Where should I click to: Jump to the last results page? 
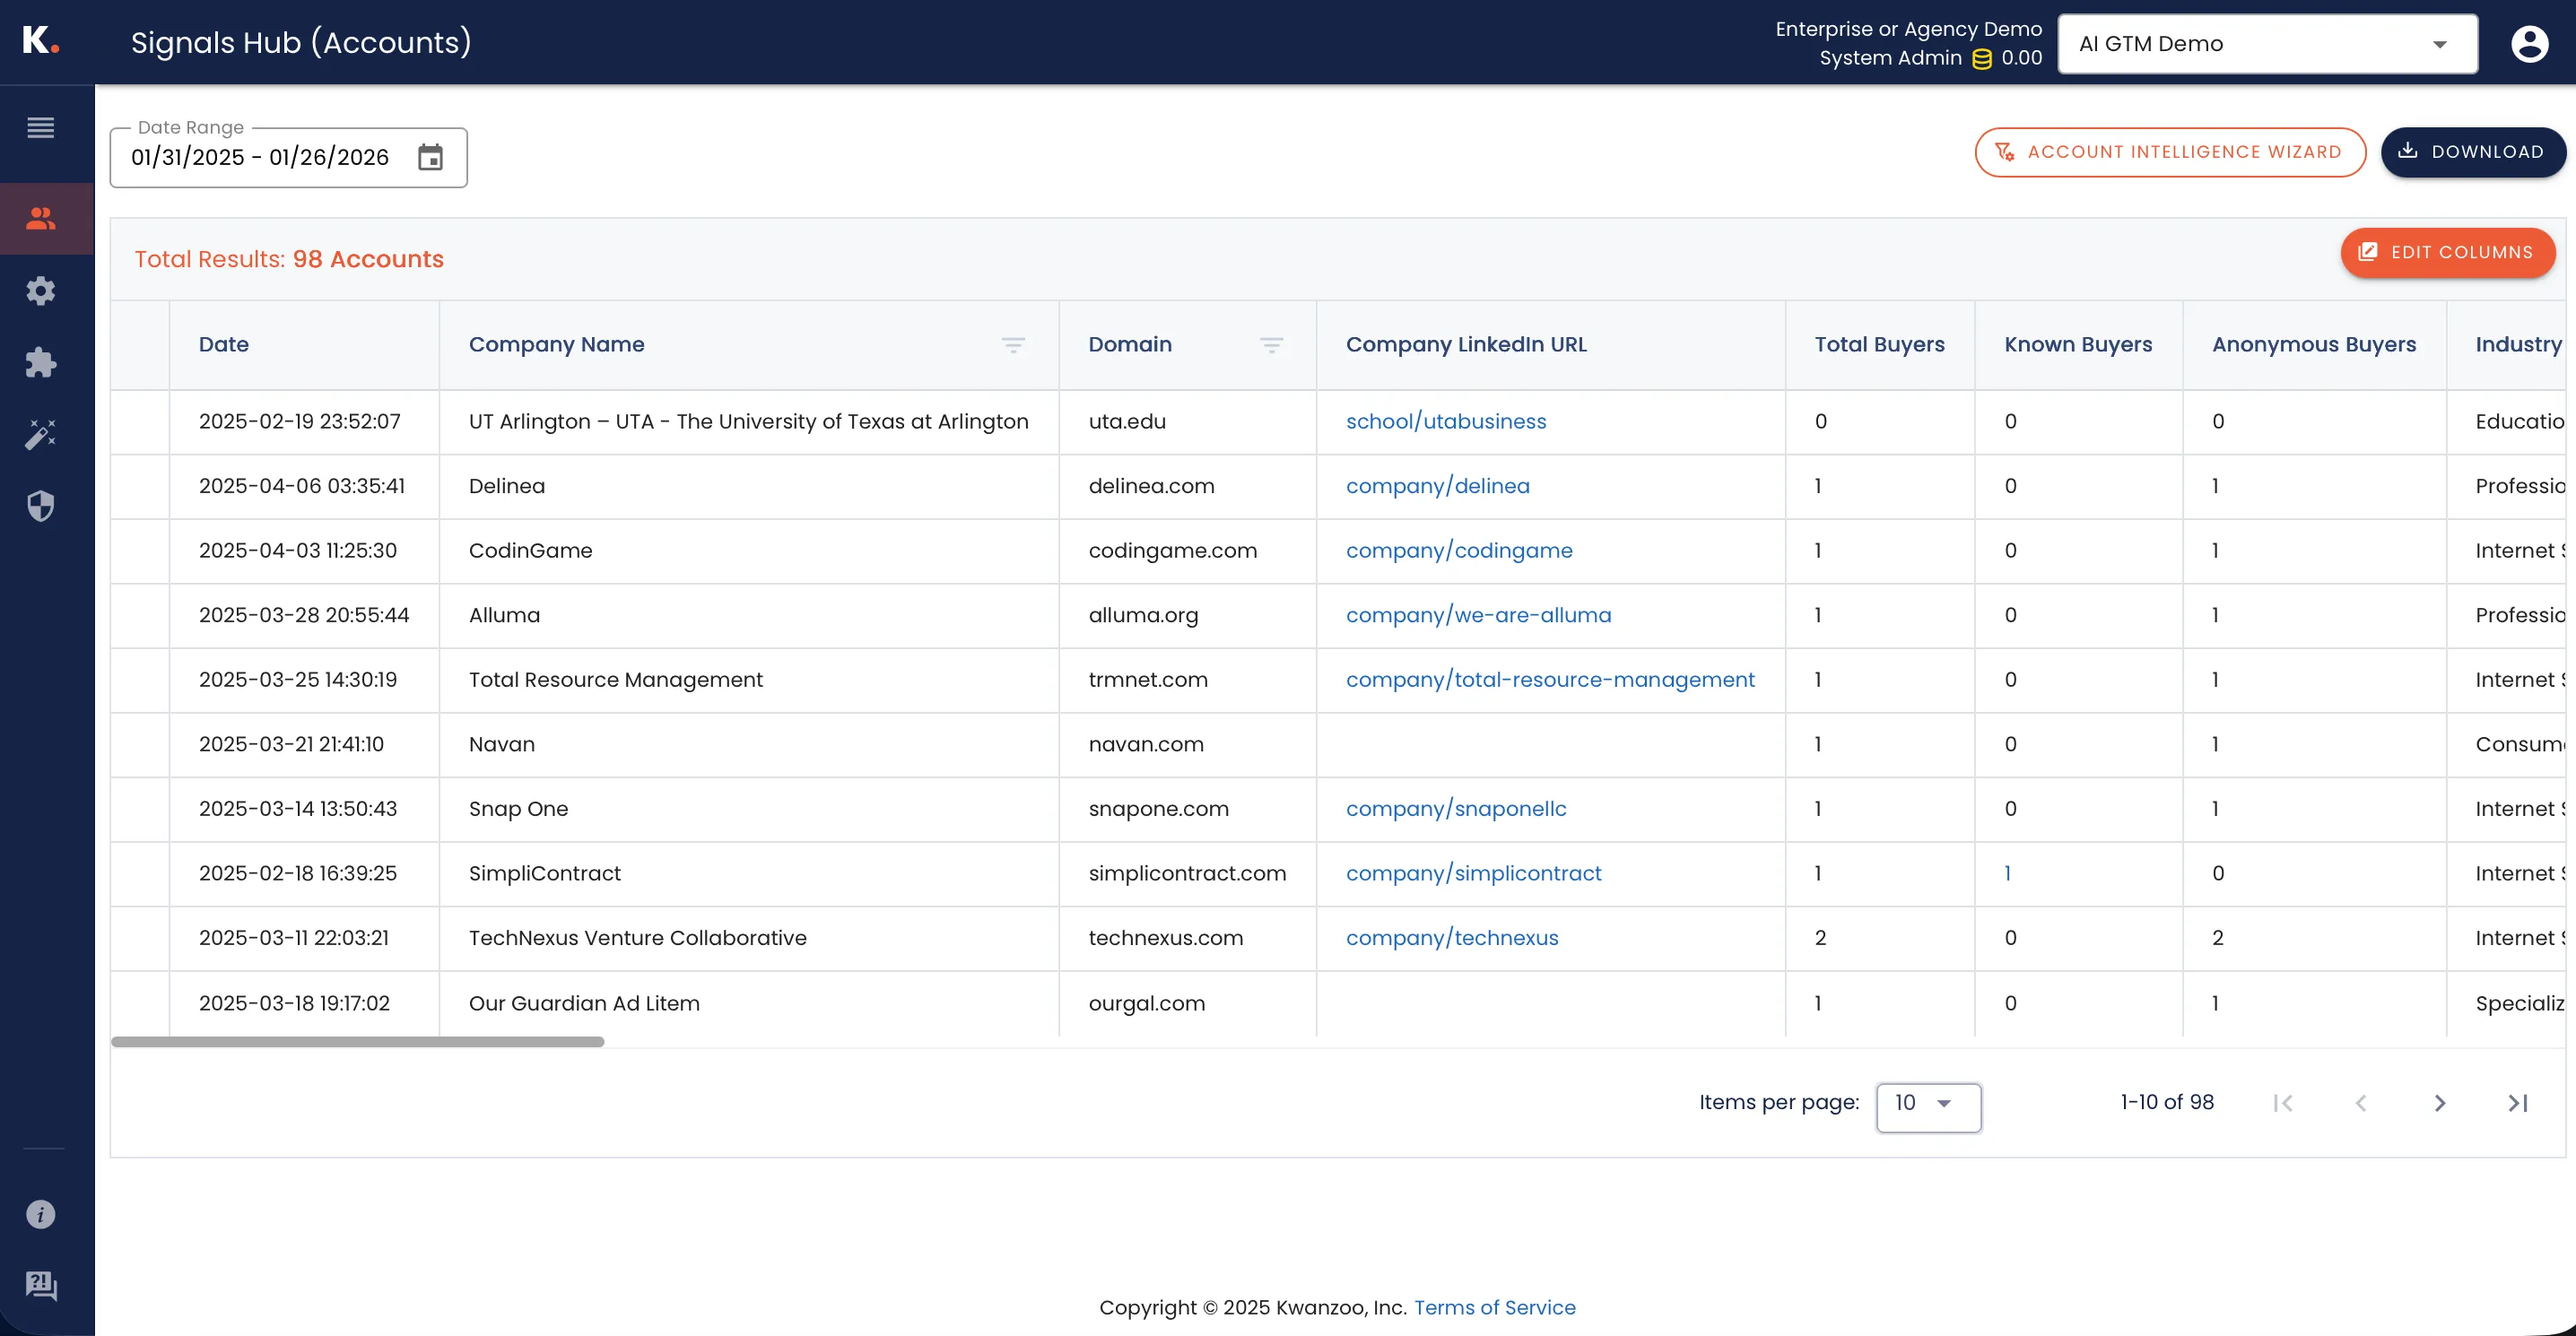[2517, 1103]
